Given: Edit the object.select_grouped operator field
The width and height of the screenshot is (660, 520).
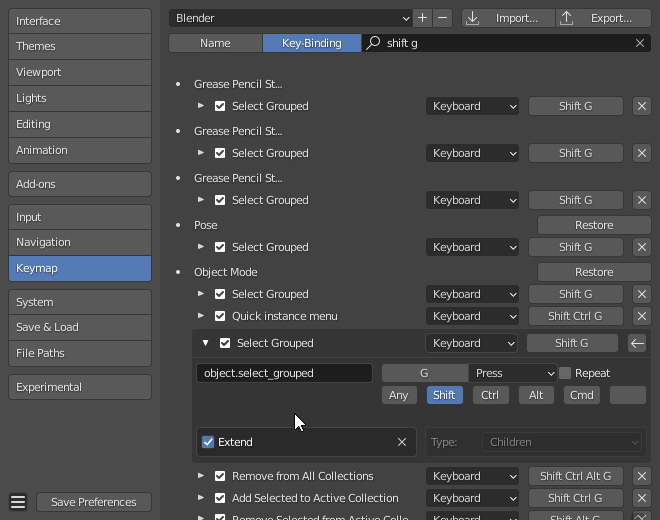Looking at the screenshot, I should tap(285, 373).
